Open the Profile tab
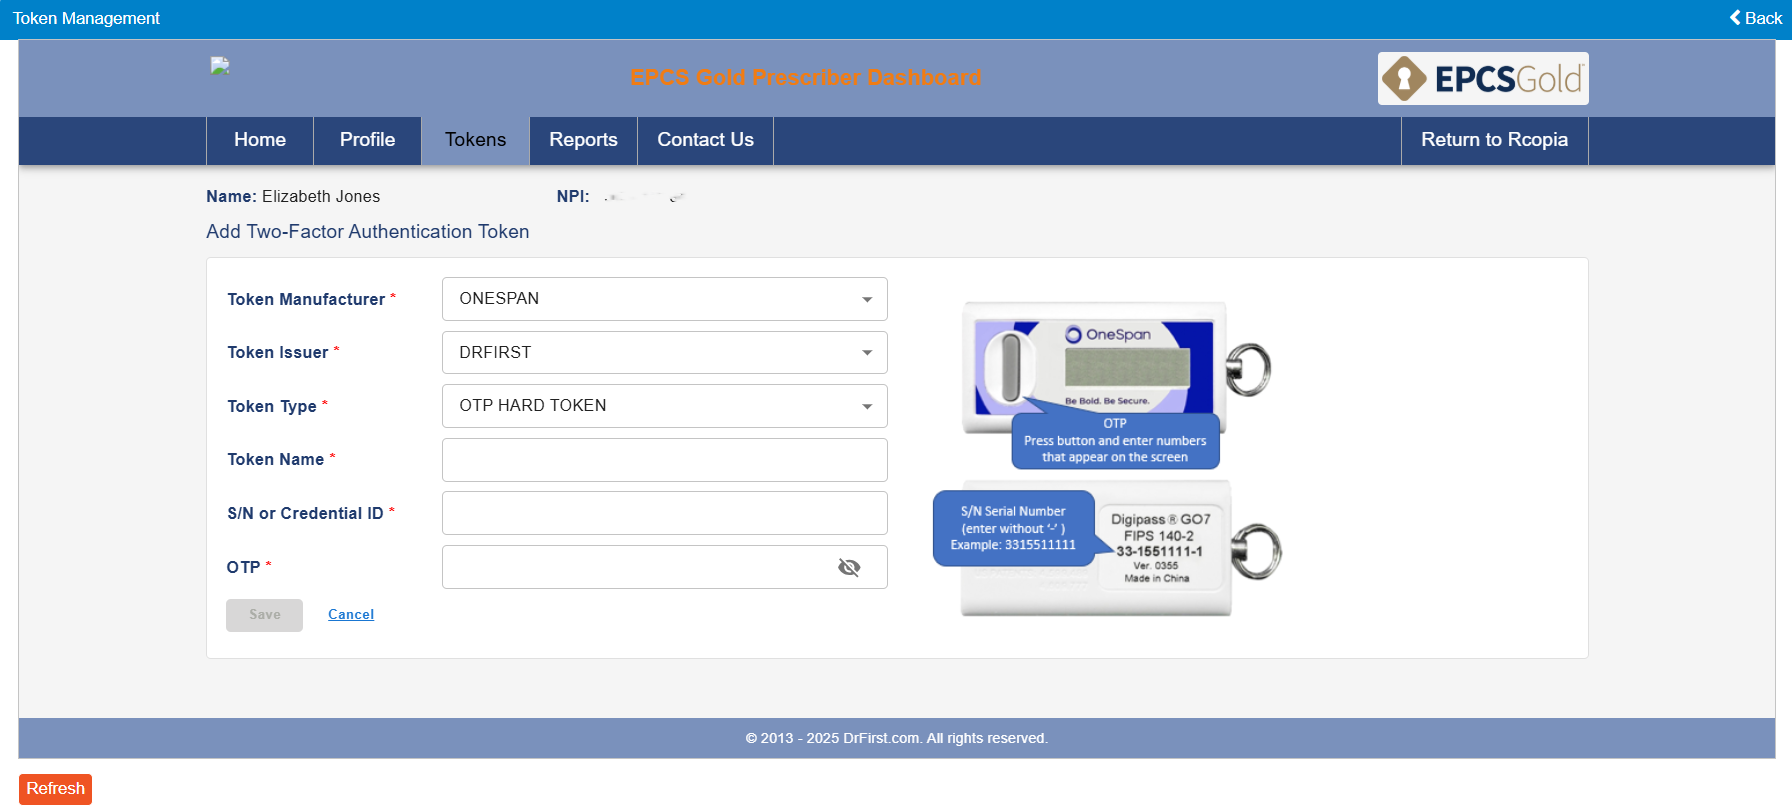The width and height of the screenshot is (1792, 812). tap(367, 140)
